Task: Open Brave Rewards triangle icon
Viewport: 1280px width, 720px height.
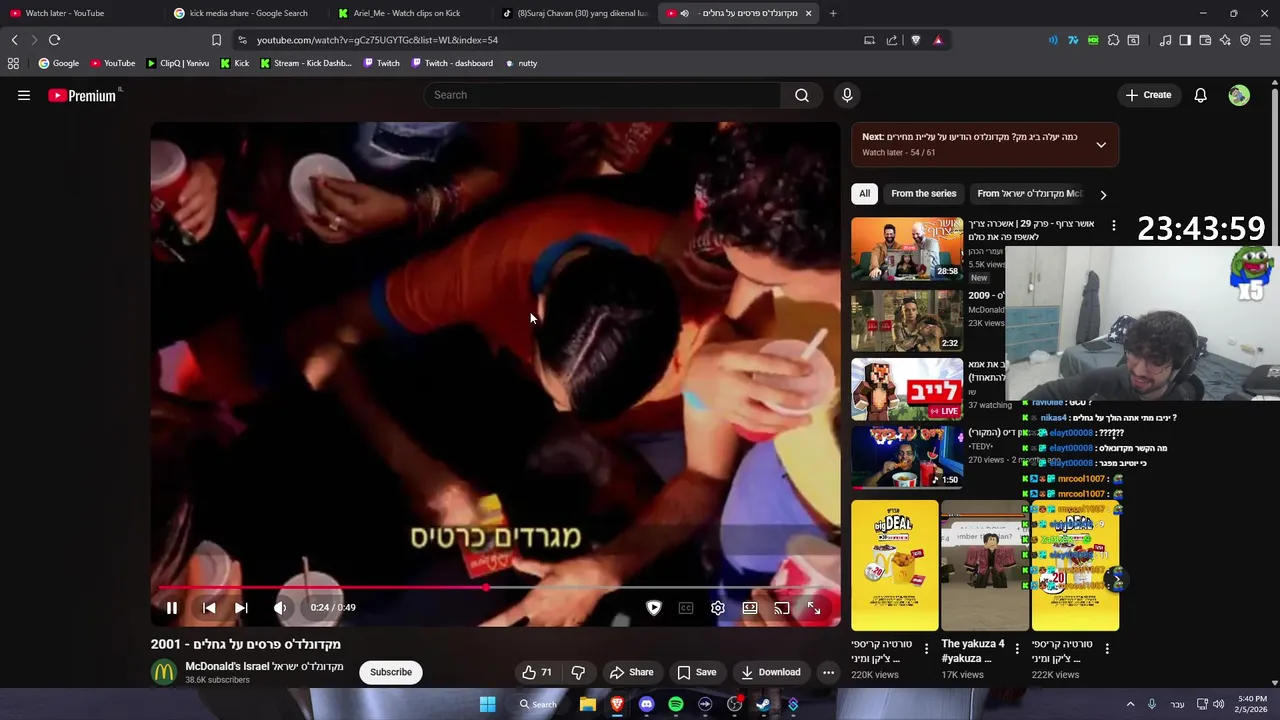Action: (x=938, y=40)
